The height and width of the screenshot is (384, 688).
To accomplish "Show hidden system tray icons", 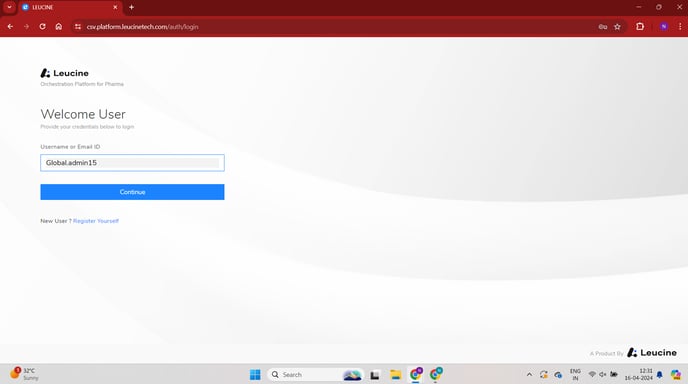I will click(529, 374).
